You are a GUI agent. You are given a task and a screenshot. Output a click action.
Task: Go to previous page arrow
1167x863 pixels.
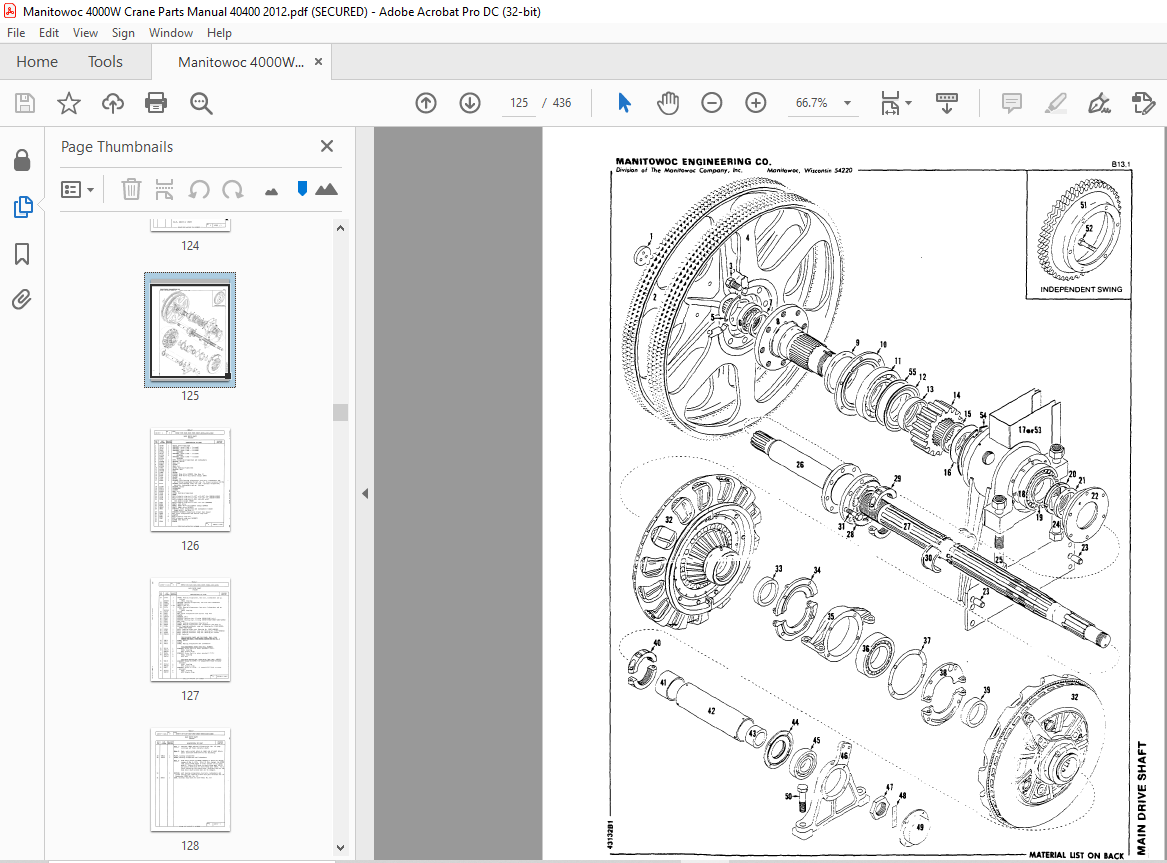point(426,103)
